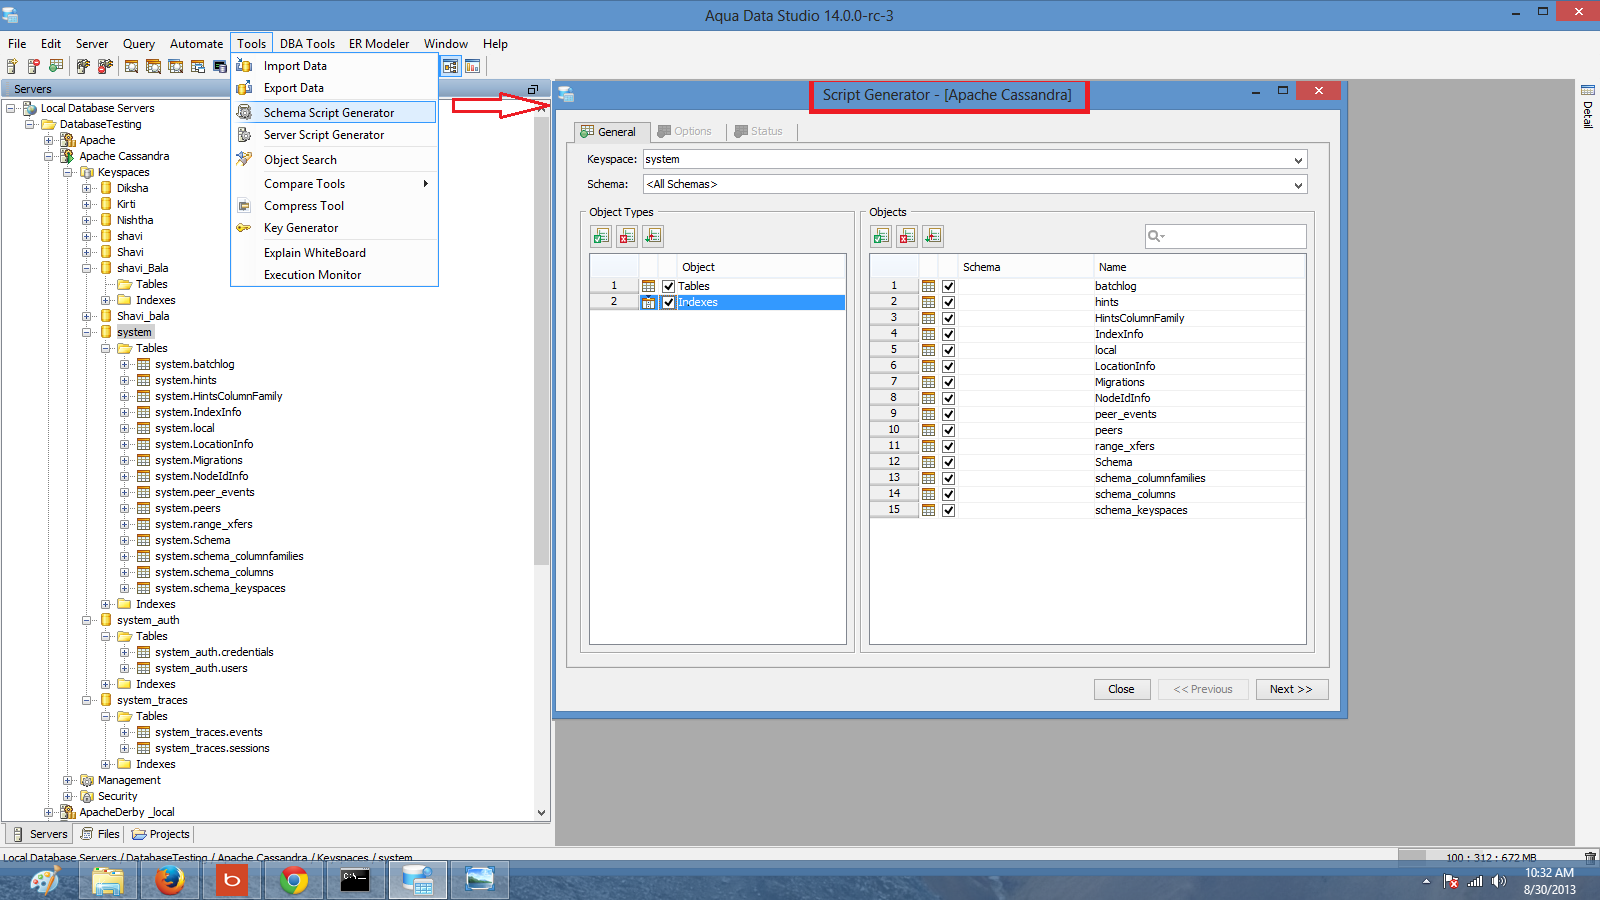Invert selection icon in Object Types
Screen dimensions: 1600x900
(x=653, y=236)
